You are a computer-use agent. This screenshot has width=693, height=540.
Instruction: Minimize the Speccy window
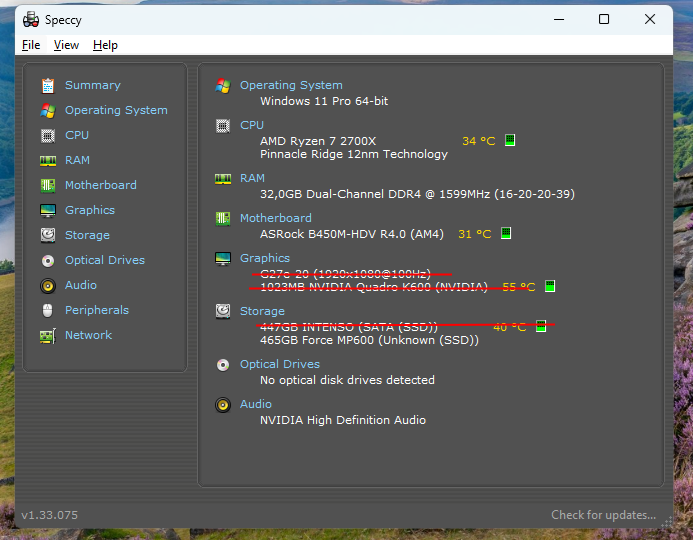[x=559, y=19]
